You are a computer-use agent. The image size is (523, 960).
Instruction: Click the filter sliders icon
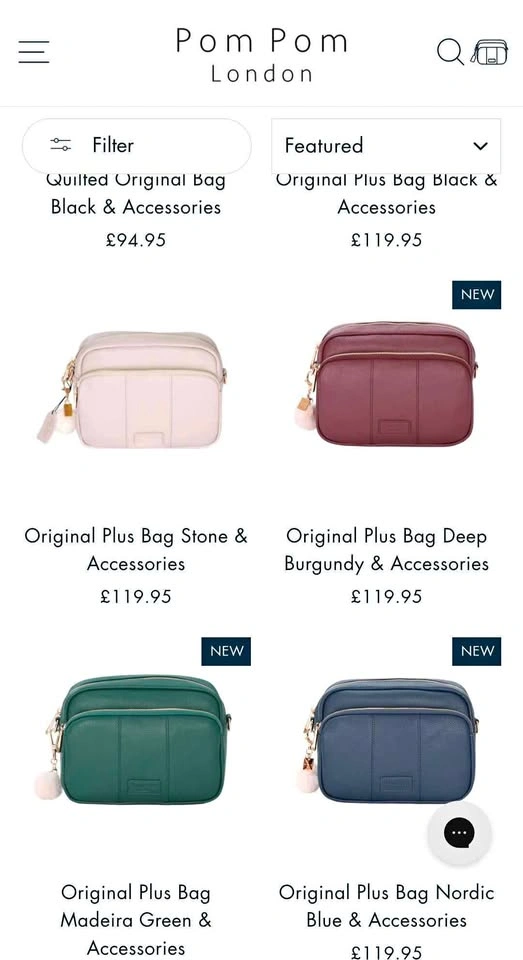61,145
